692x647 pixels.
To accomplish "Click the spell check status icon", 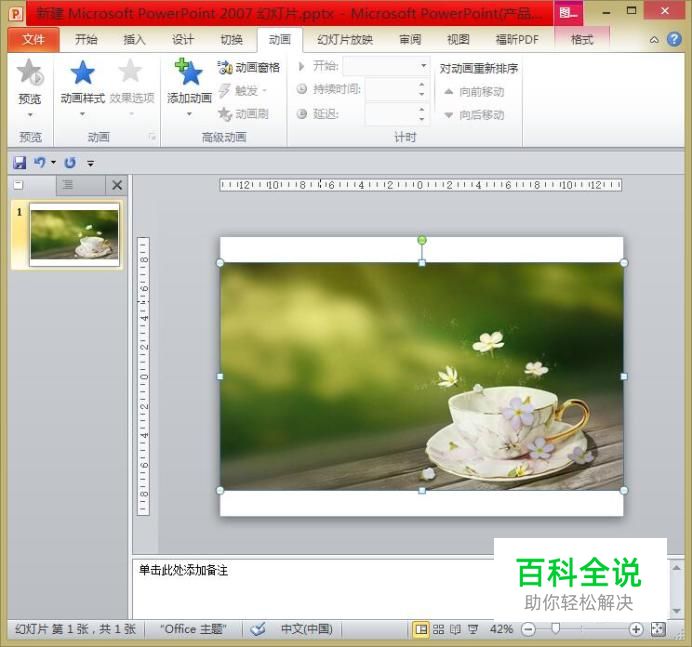I will click(x=258, y=628).
